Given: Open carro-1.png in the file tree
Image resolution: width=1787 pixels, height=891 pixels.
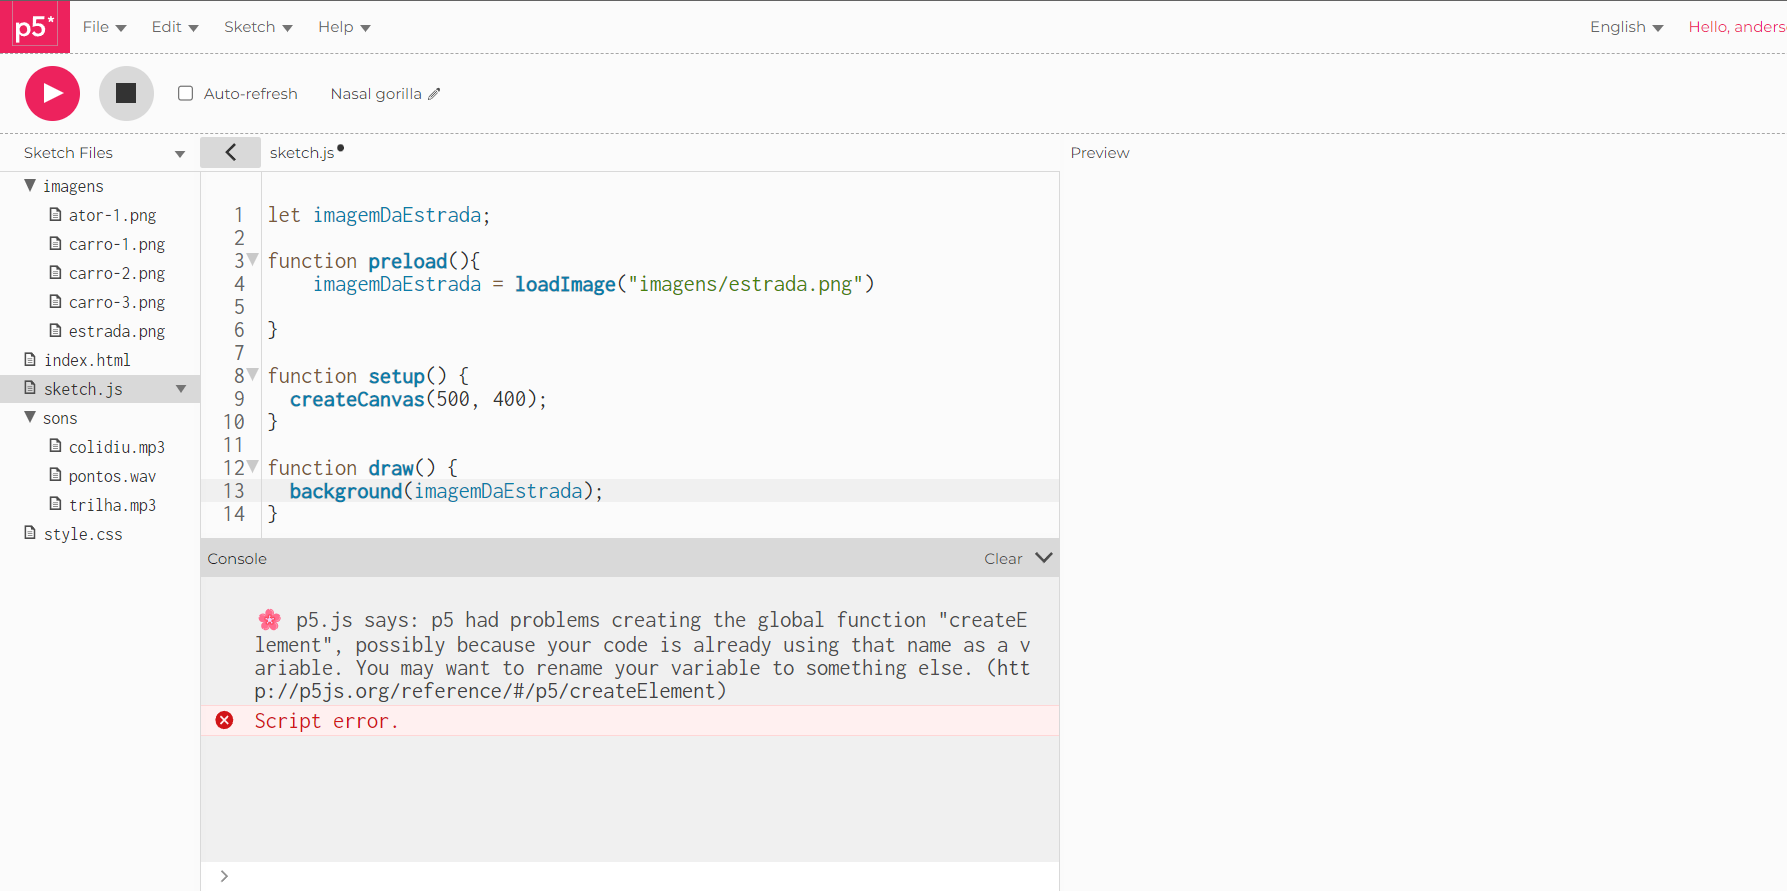Looking at the screenshot, I should pyautogui.click(x=117, y=244).
